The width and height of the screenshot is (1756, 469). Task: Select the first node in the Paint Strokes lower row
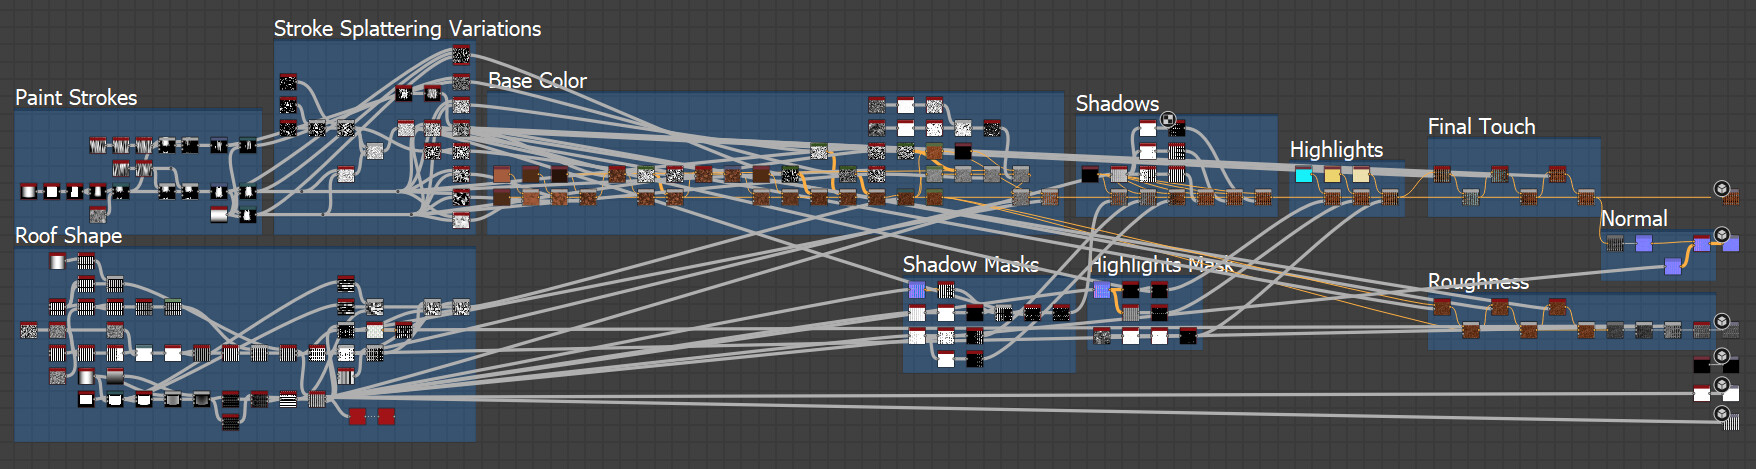tap(28, 190)
